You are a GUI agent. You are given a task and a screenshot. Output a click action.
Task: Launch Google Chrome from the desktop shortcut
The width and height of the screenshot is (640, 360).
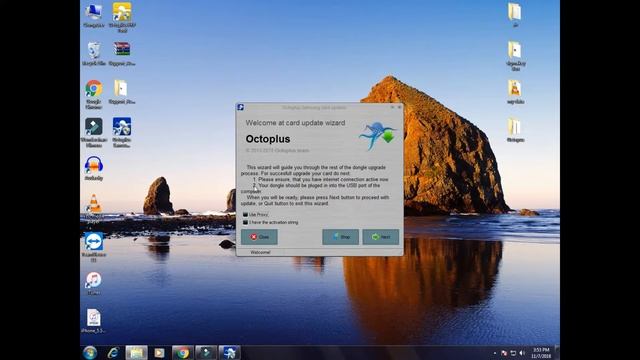pyautogui.click(x=93, y=94)
